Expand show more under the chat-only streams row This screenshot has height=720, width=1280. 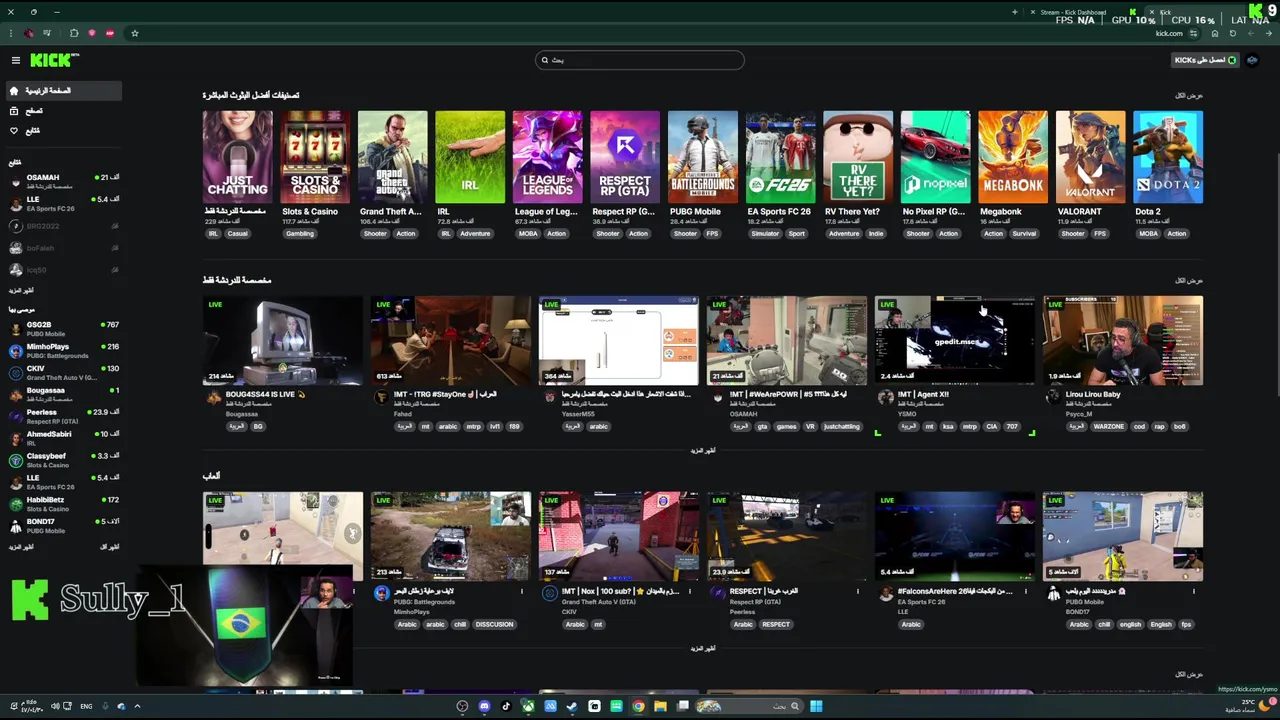pos(703,450)
